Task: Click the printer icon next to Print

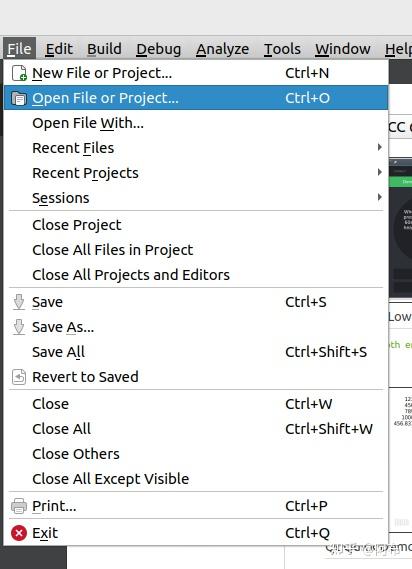Action: [x=19, y=506]
